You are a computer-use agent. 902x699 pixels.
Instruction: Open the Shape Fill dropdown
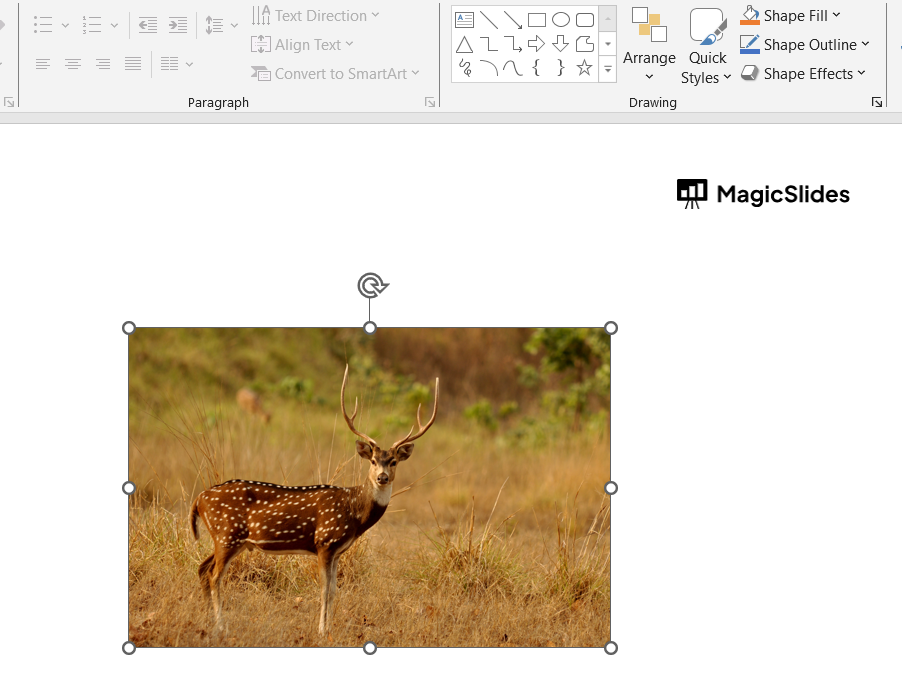coord(836,16)
